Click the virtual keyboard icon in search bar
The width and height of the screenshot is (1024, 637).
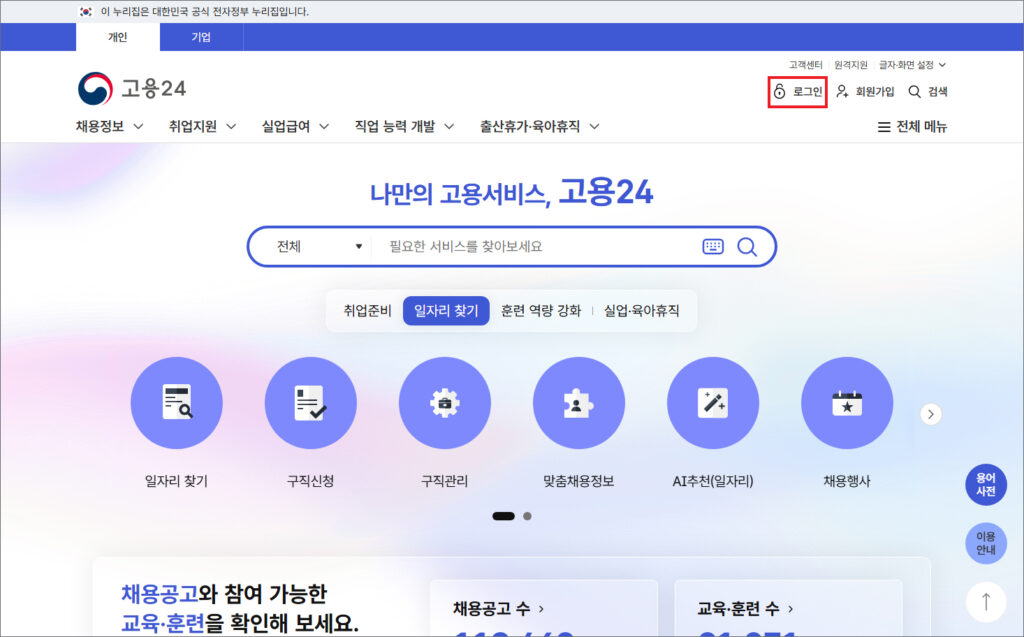(x=713, y=246)
